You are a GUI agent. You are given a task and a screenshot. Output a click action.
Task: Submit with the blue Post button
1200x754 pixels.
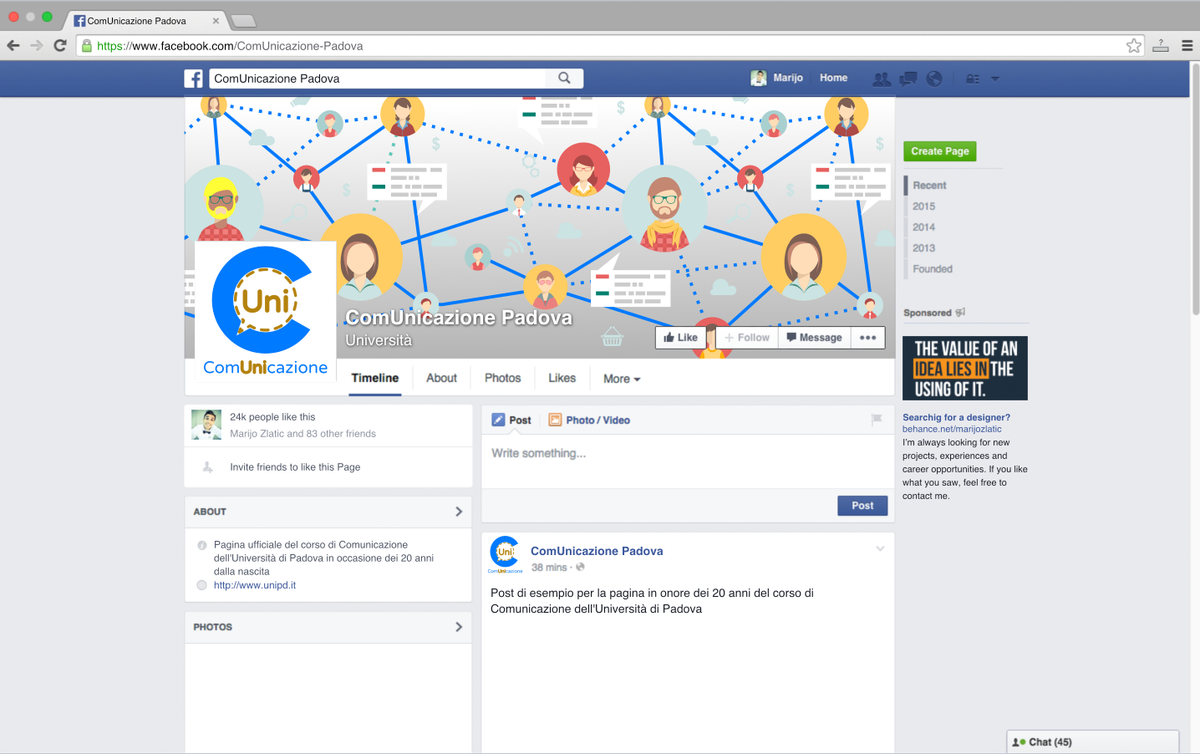click(x=863, y=505)
